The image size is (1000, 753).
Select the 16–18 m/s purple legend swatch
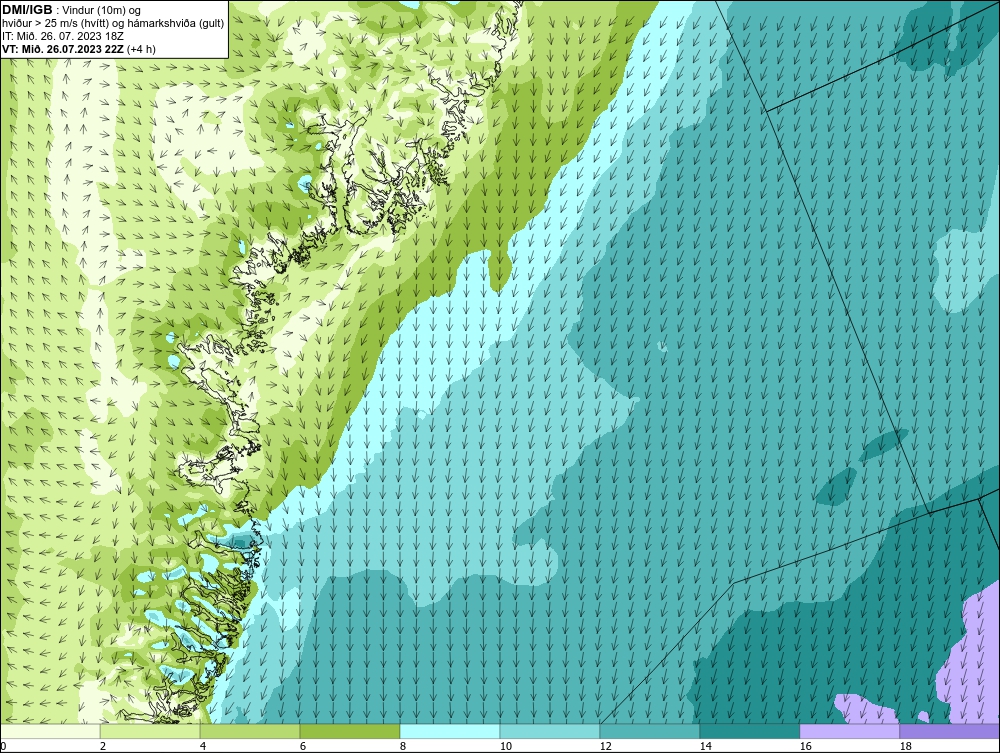point(849,731)
